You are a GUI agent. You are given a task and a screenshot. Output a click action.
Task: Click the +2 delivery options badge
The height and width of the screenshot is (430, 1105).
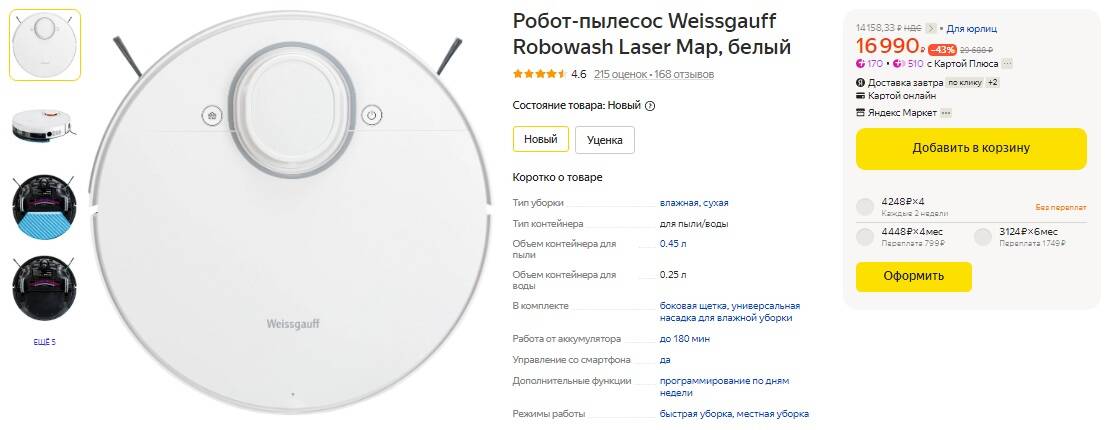[x=993, y=82]
